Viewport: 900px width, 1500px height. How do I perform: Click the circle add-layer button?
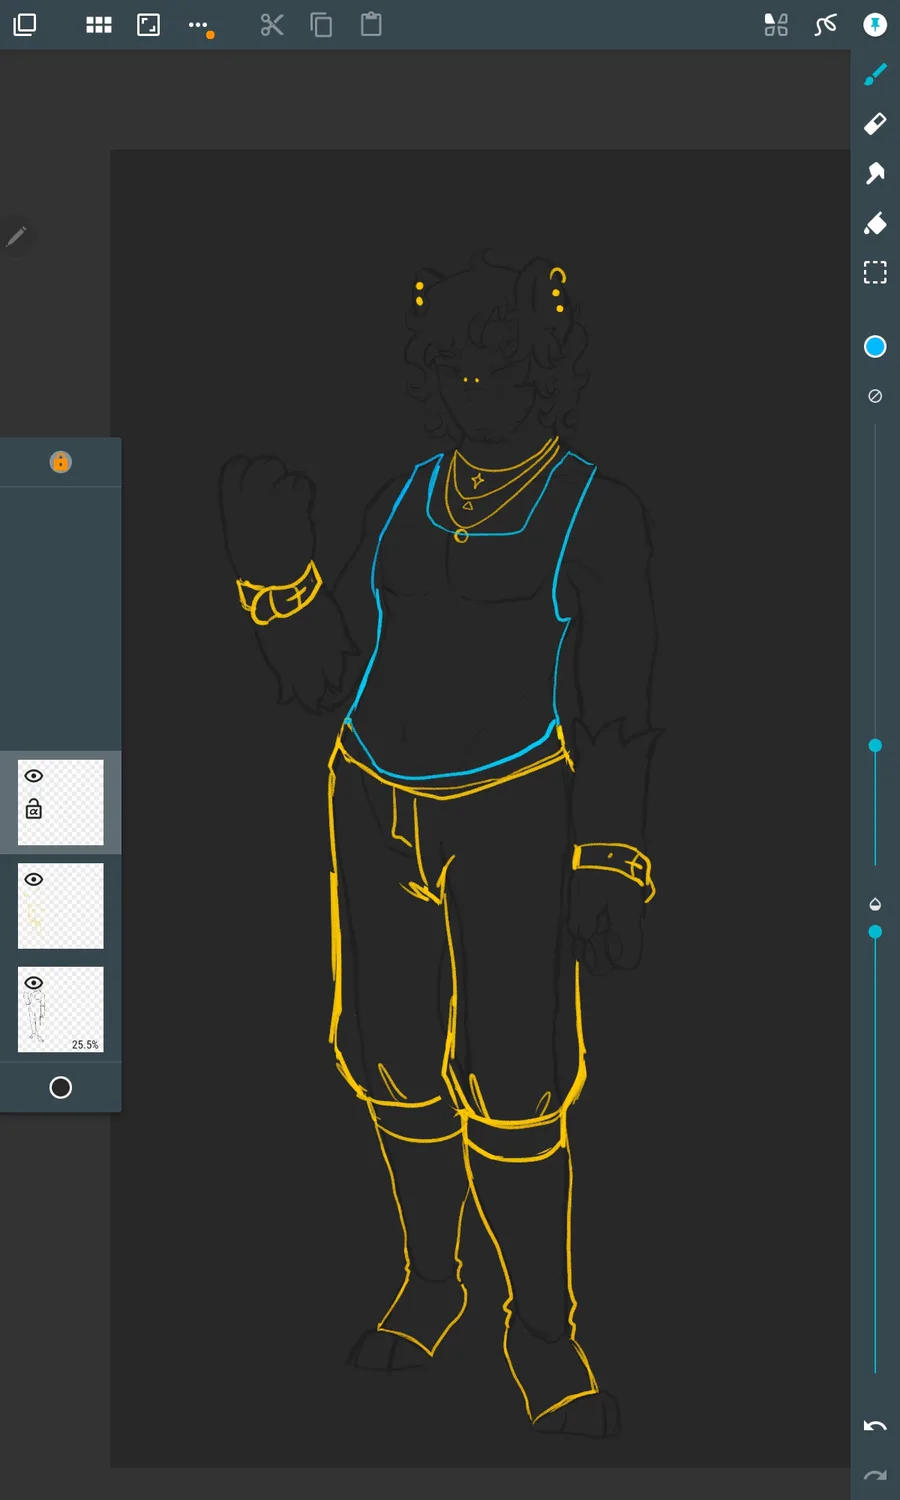[x=61, y=1087]
